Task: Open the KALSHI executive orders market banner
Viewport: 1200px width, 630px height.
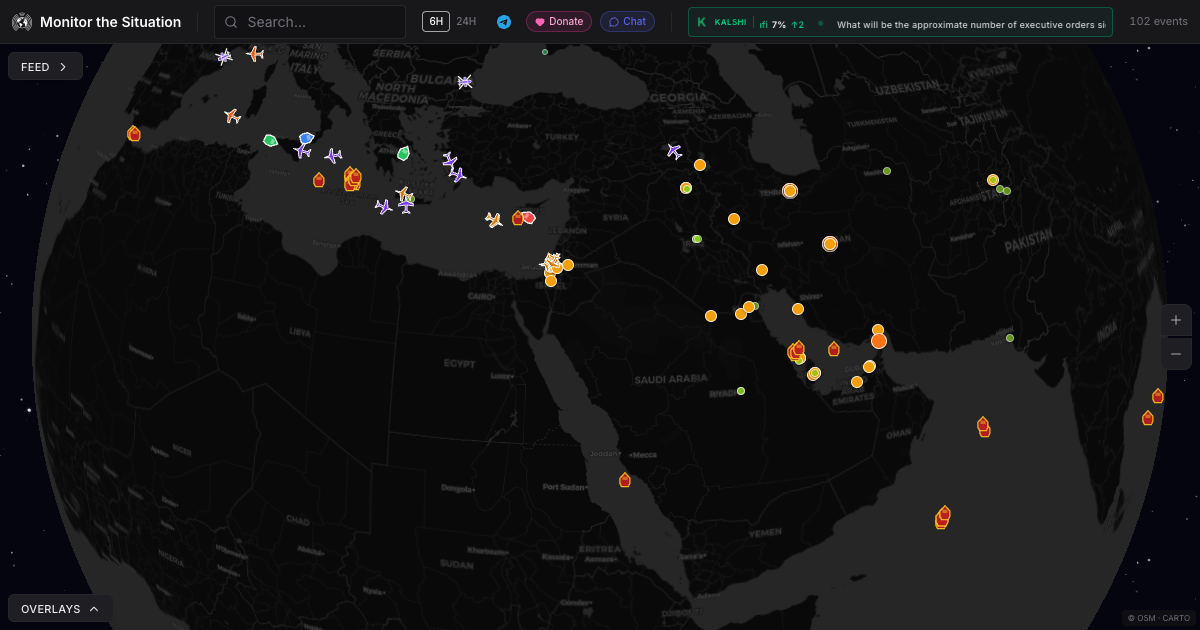Action: coord(900,21)
